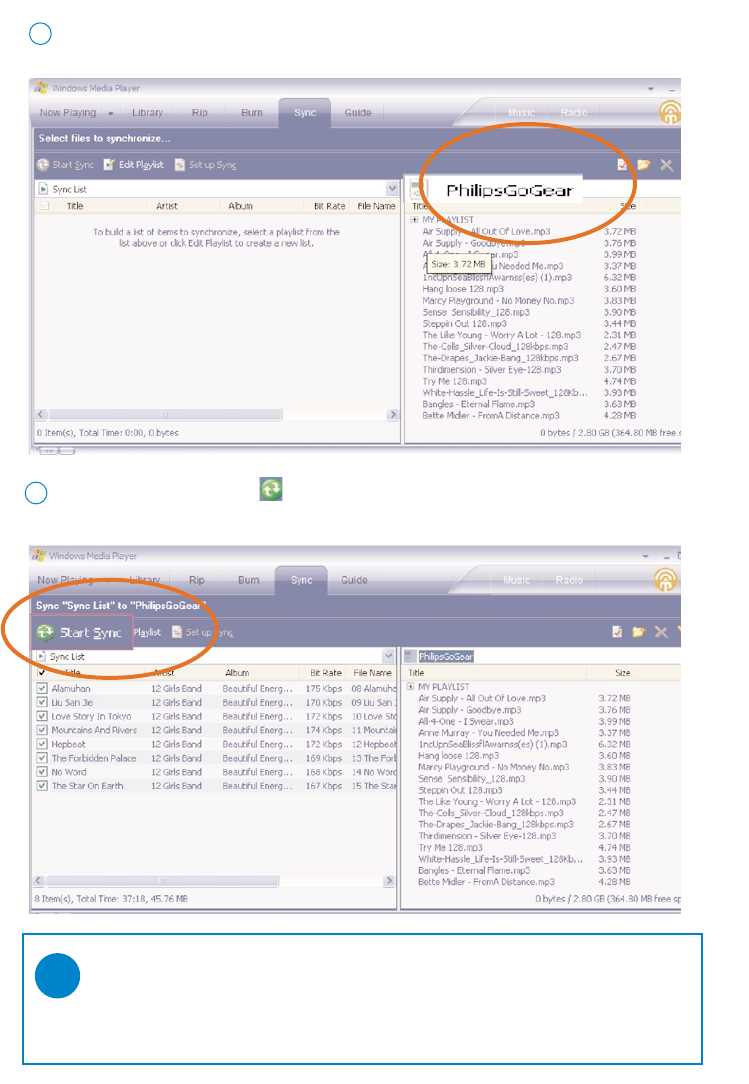749x1084 pixels.
Task: Select 'Thirdimension - Silver Eye-128.mp3' in lower window
Action: (487, 836)
